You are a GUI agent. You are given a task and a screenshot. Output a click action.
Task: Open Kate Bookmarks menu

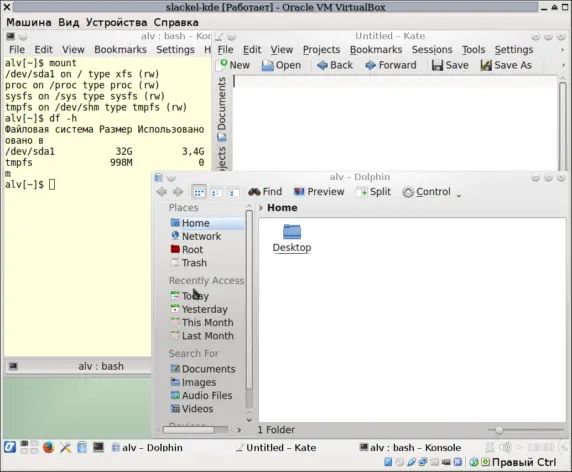pyautogui.click(x=376, y=50)
